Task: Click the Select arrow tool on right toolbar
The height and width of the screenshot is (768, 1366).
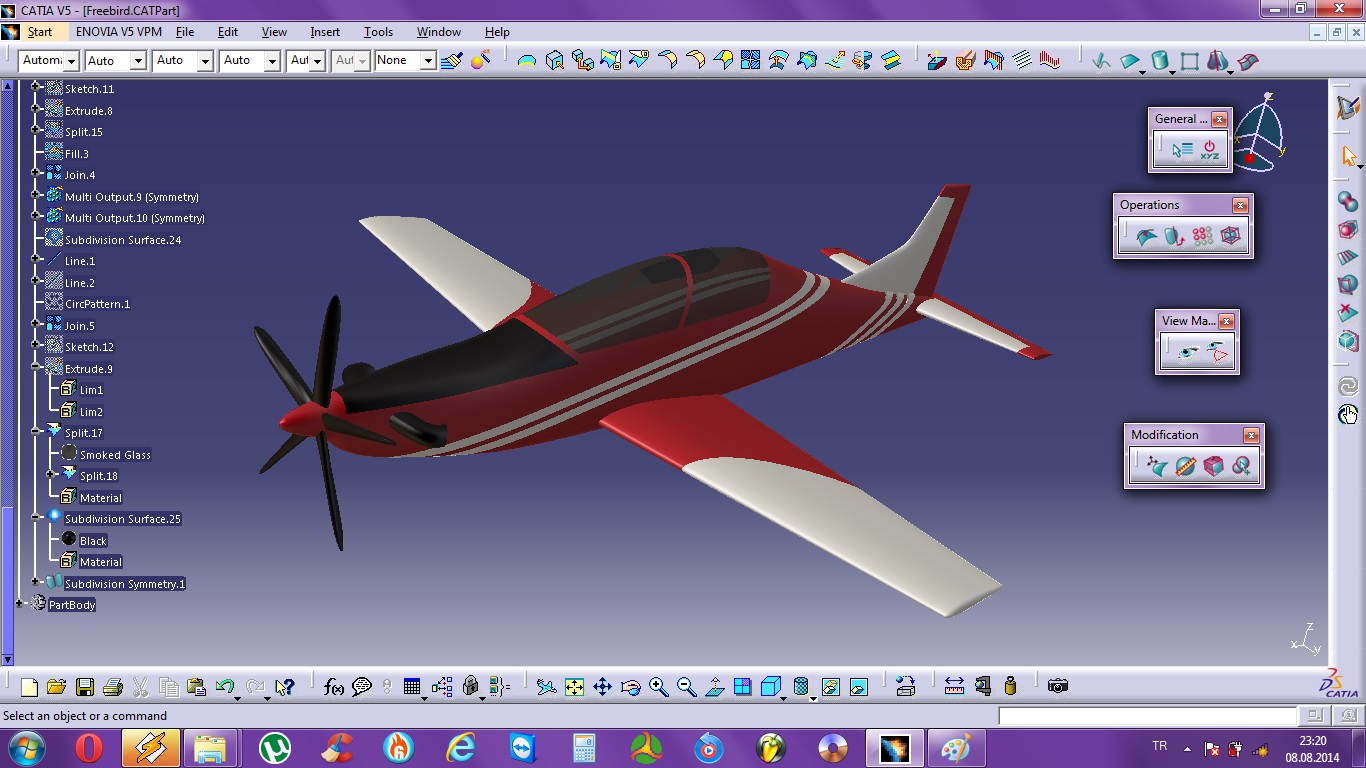Action: click(x=1349, y=156)
